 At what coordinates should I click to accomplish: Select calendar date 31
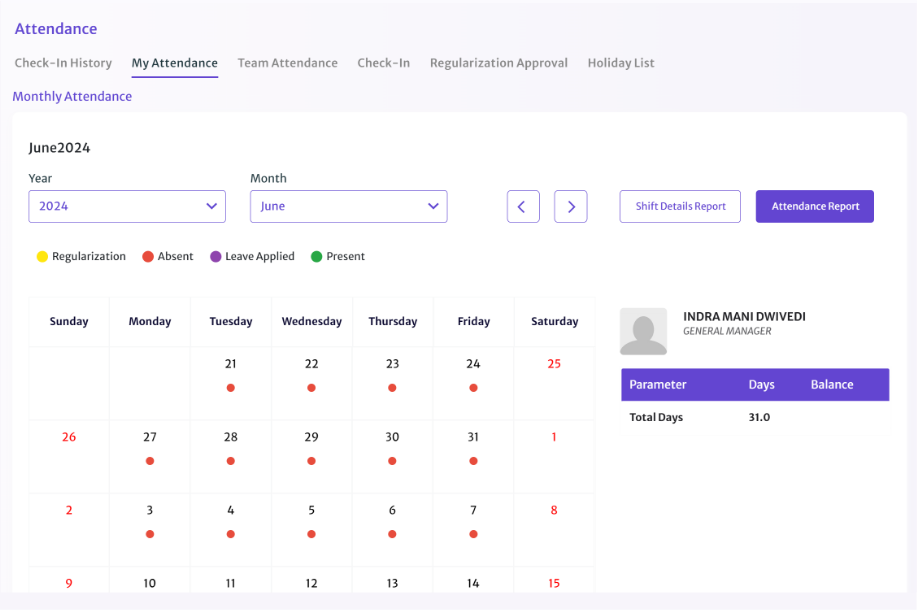(473, 437)
